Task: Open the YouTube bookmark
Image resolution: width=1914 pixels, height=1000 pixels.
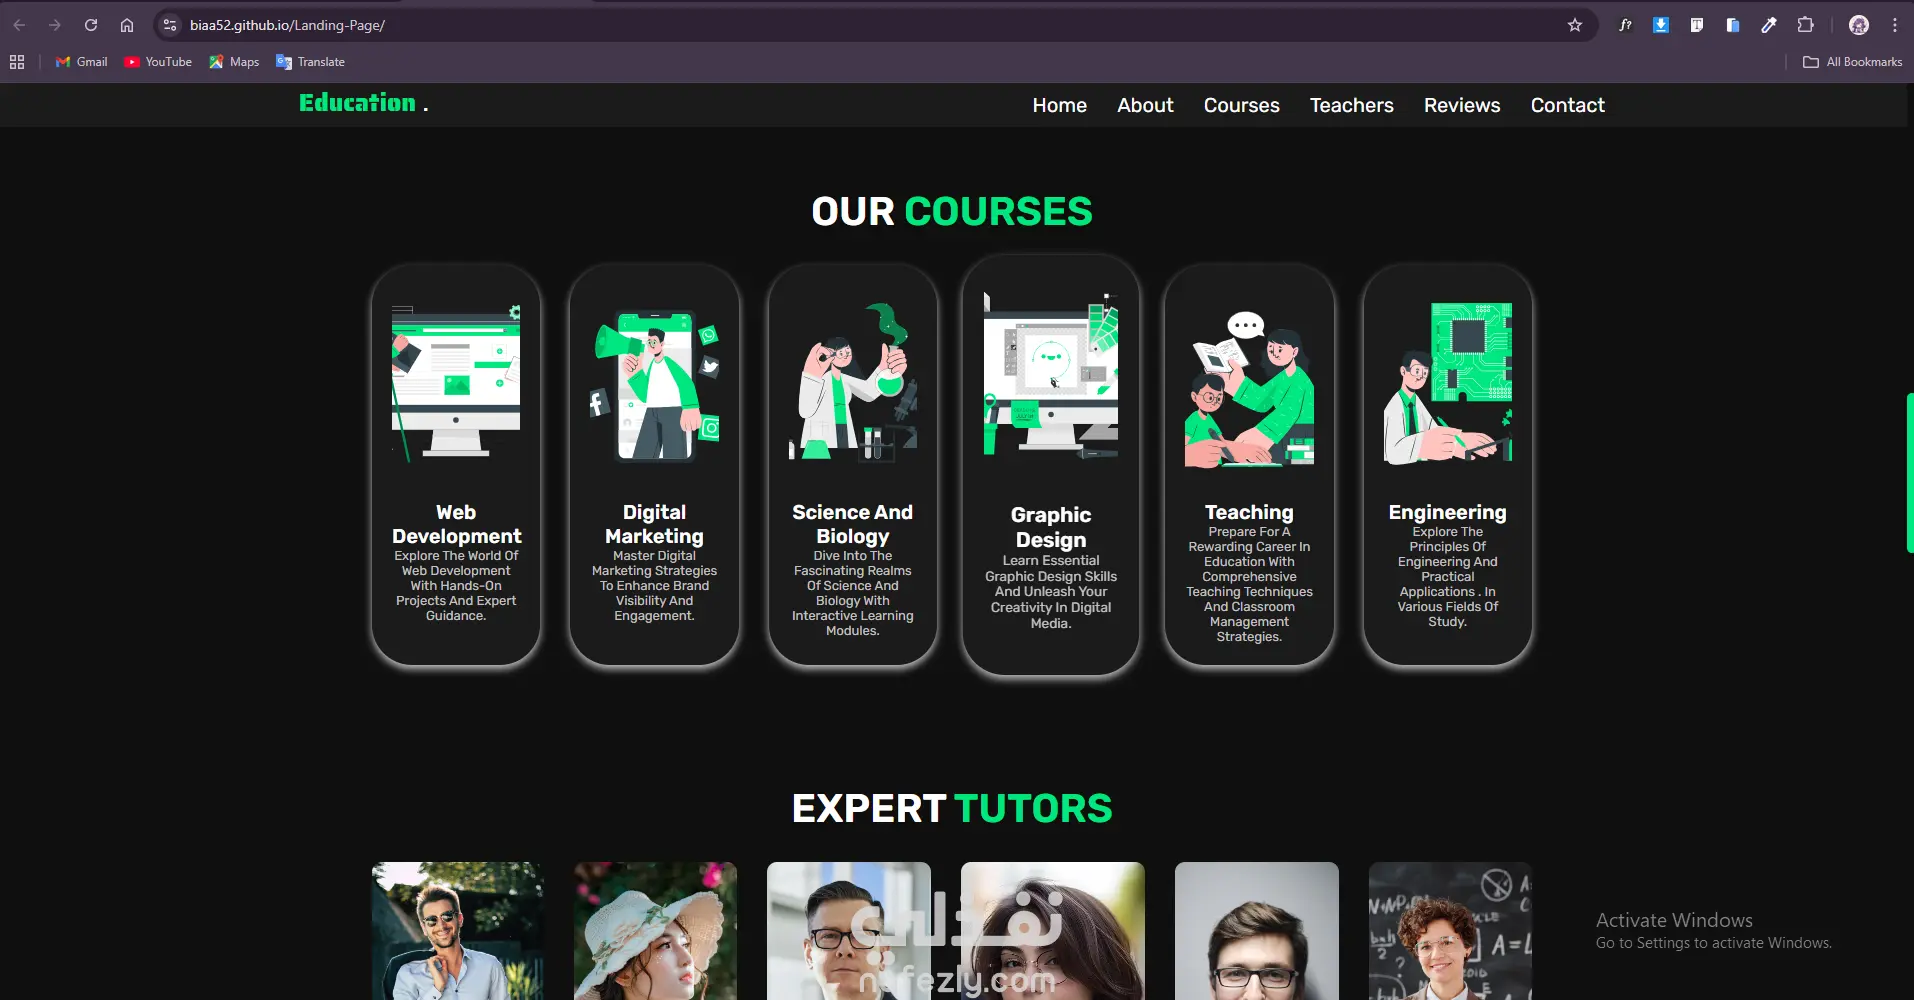Action: click(x=158, y=62)
